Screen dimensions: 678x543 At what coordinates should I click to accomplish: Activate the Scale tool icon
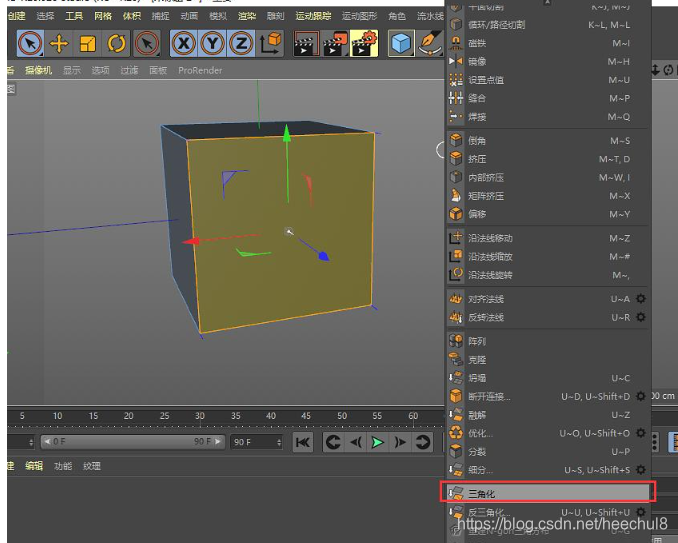(x=87, y=44)
